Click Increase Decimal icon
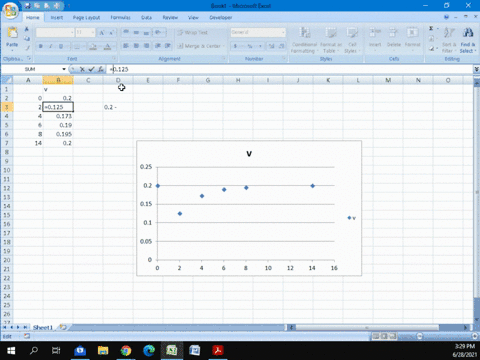This screenshot has width=480, height=360. coord(272,46)
